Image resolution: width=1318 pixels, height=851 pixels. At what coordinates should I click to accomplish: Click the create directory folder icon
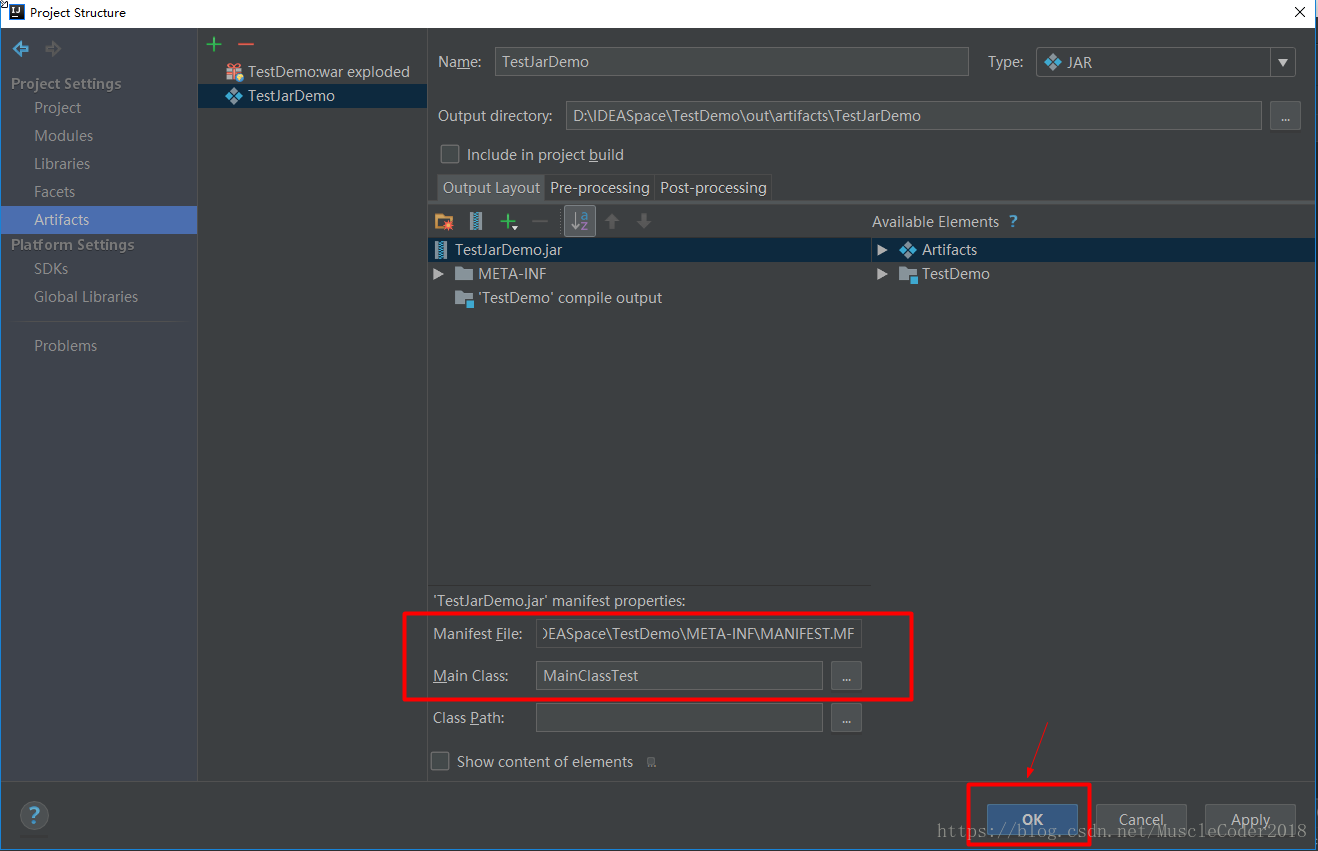pyautogui.click(x=445, y=221)
